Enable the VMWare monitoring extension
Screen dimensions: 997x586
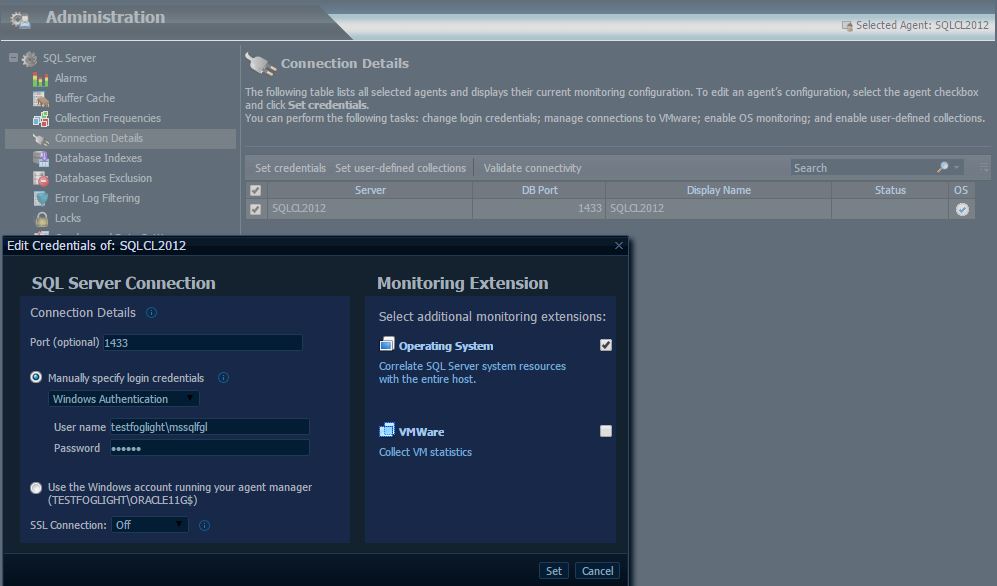(605, 431)
